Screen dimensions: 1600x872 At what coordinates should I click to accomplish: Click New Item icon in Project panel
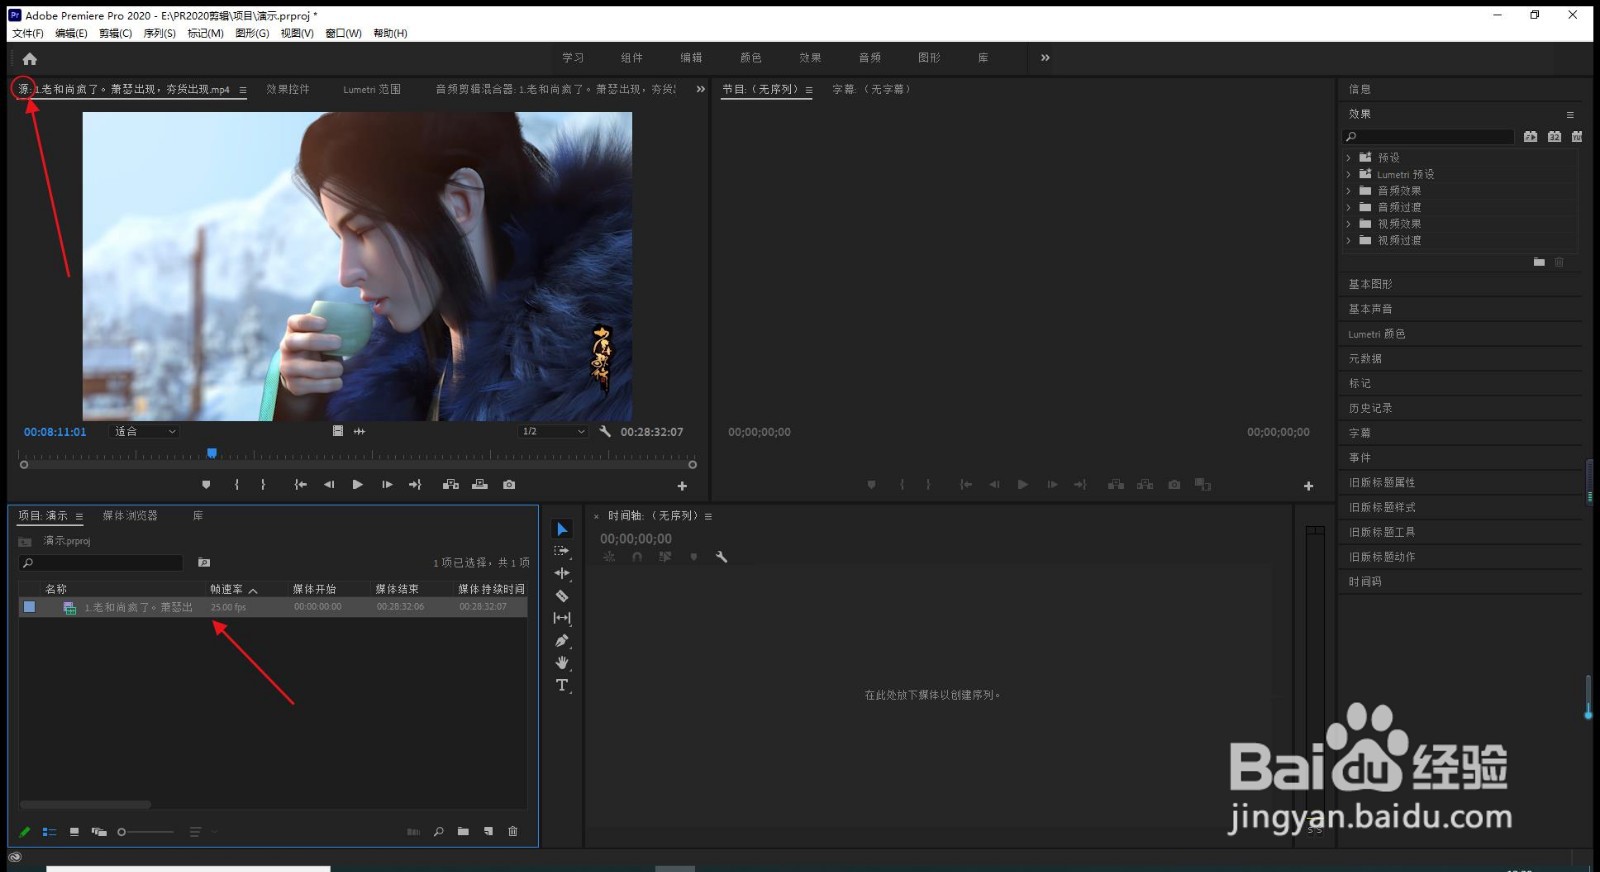[x=488, y=831]
